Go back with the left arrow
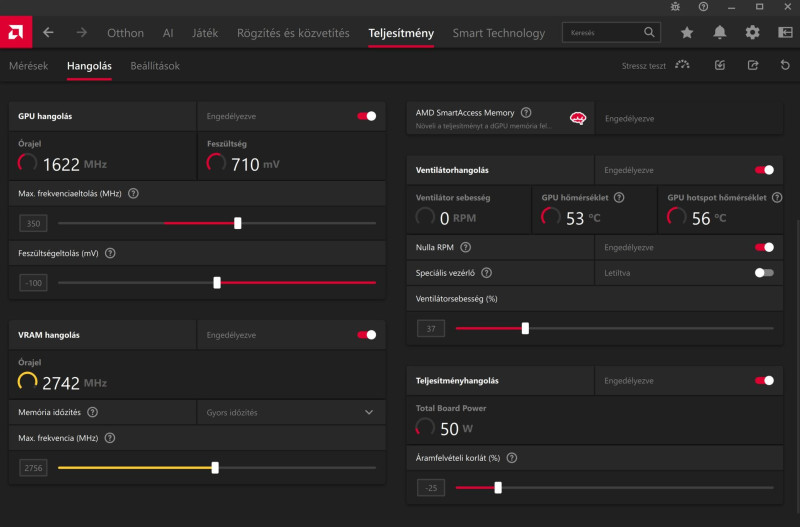This screenshot has height=527, width=800. tap(48, 33)
